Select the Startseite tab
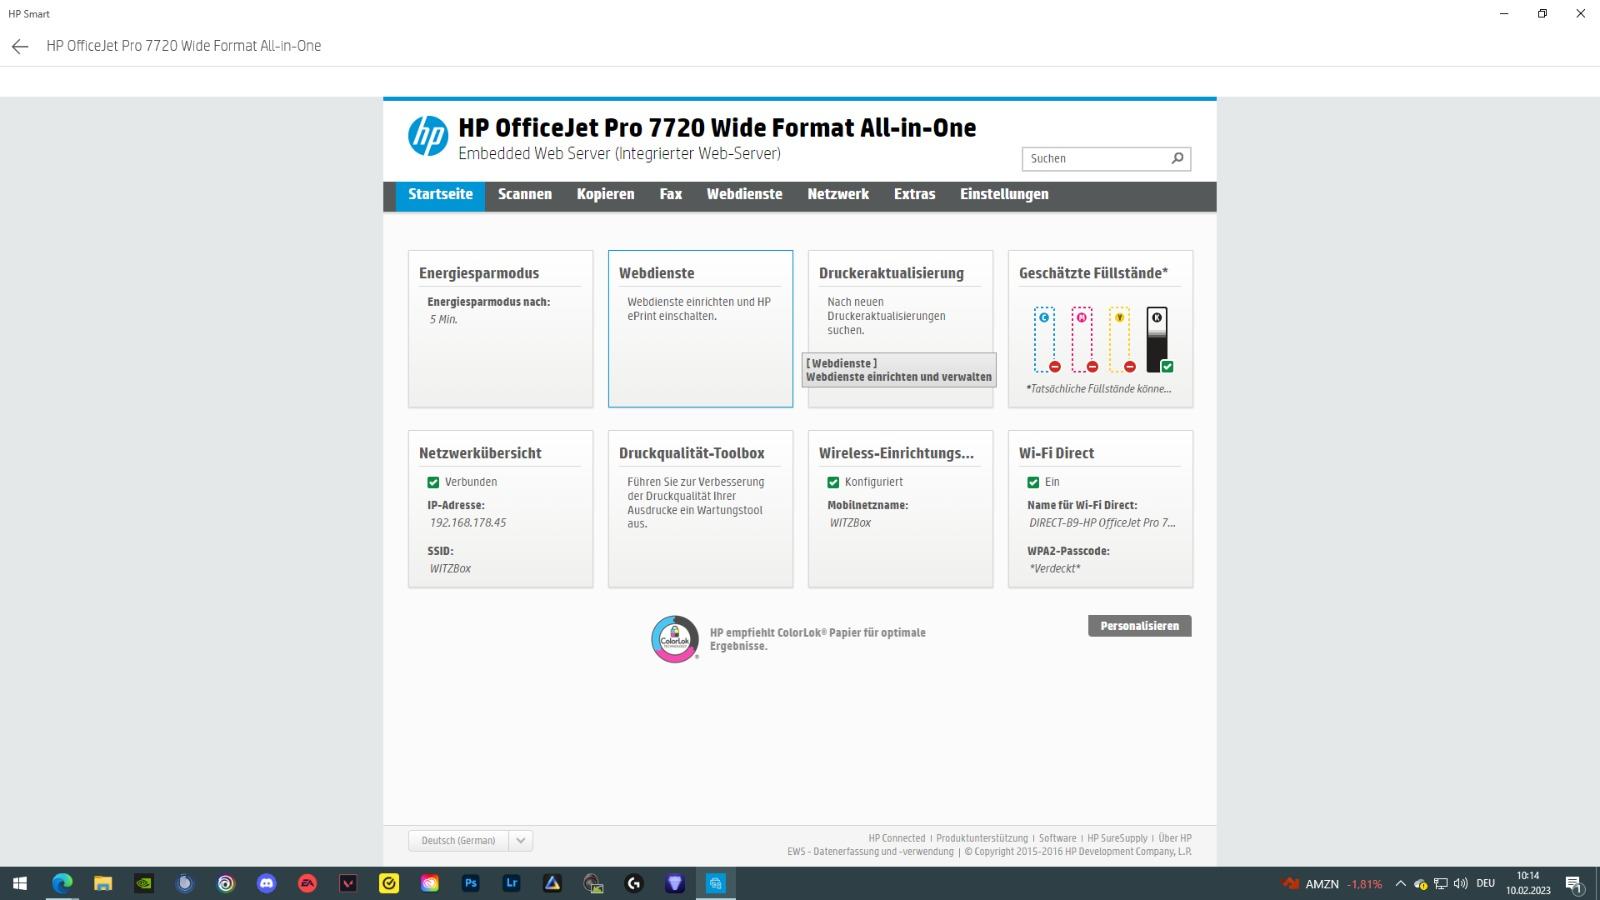Screen dimensions: 1600x900 click(440, 194)
